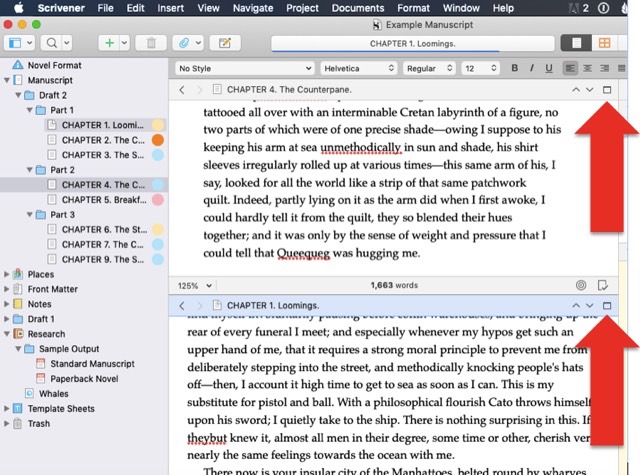640x475 pixels.
Task: Switch to corkboard view mode icon
Action: 604,43
